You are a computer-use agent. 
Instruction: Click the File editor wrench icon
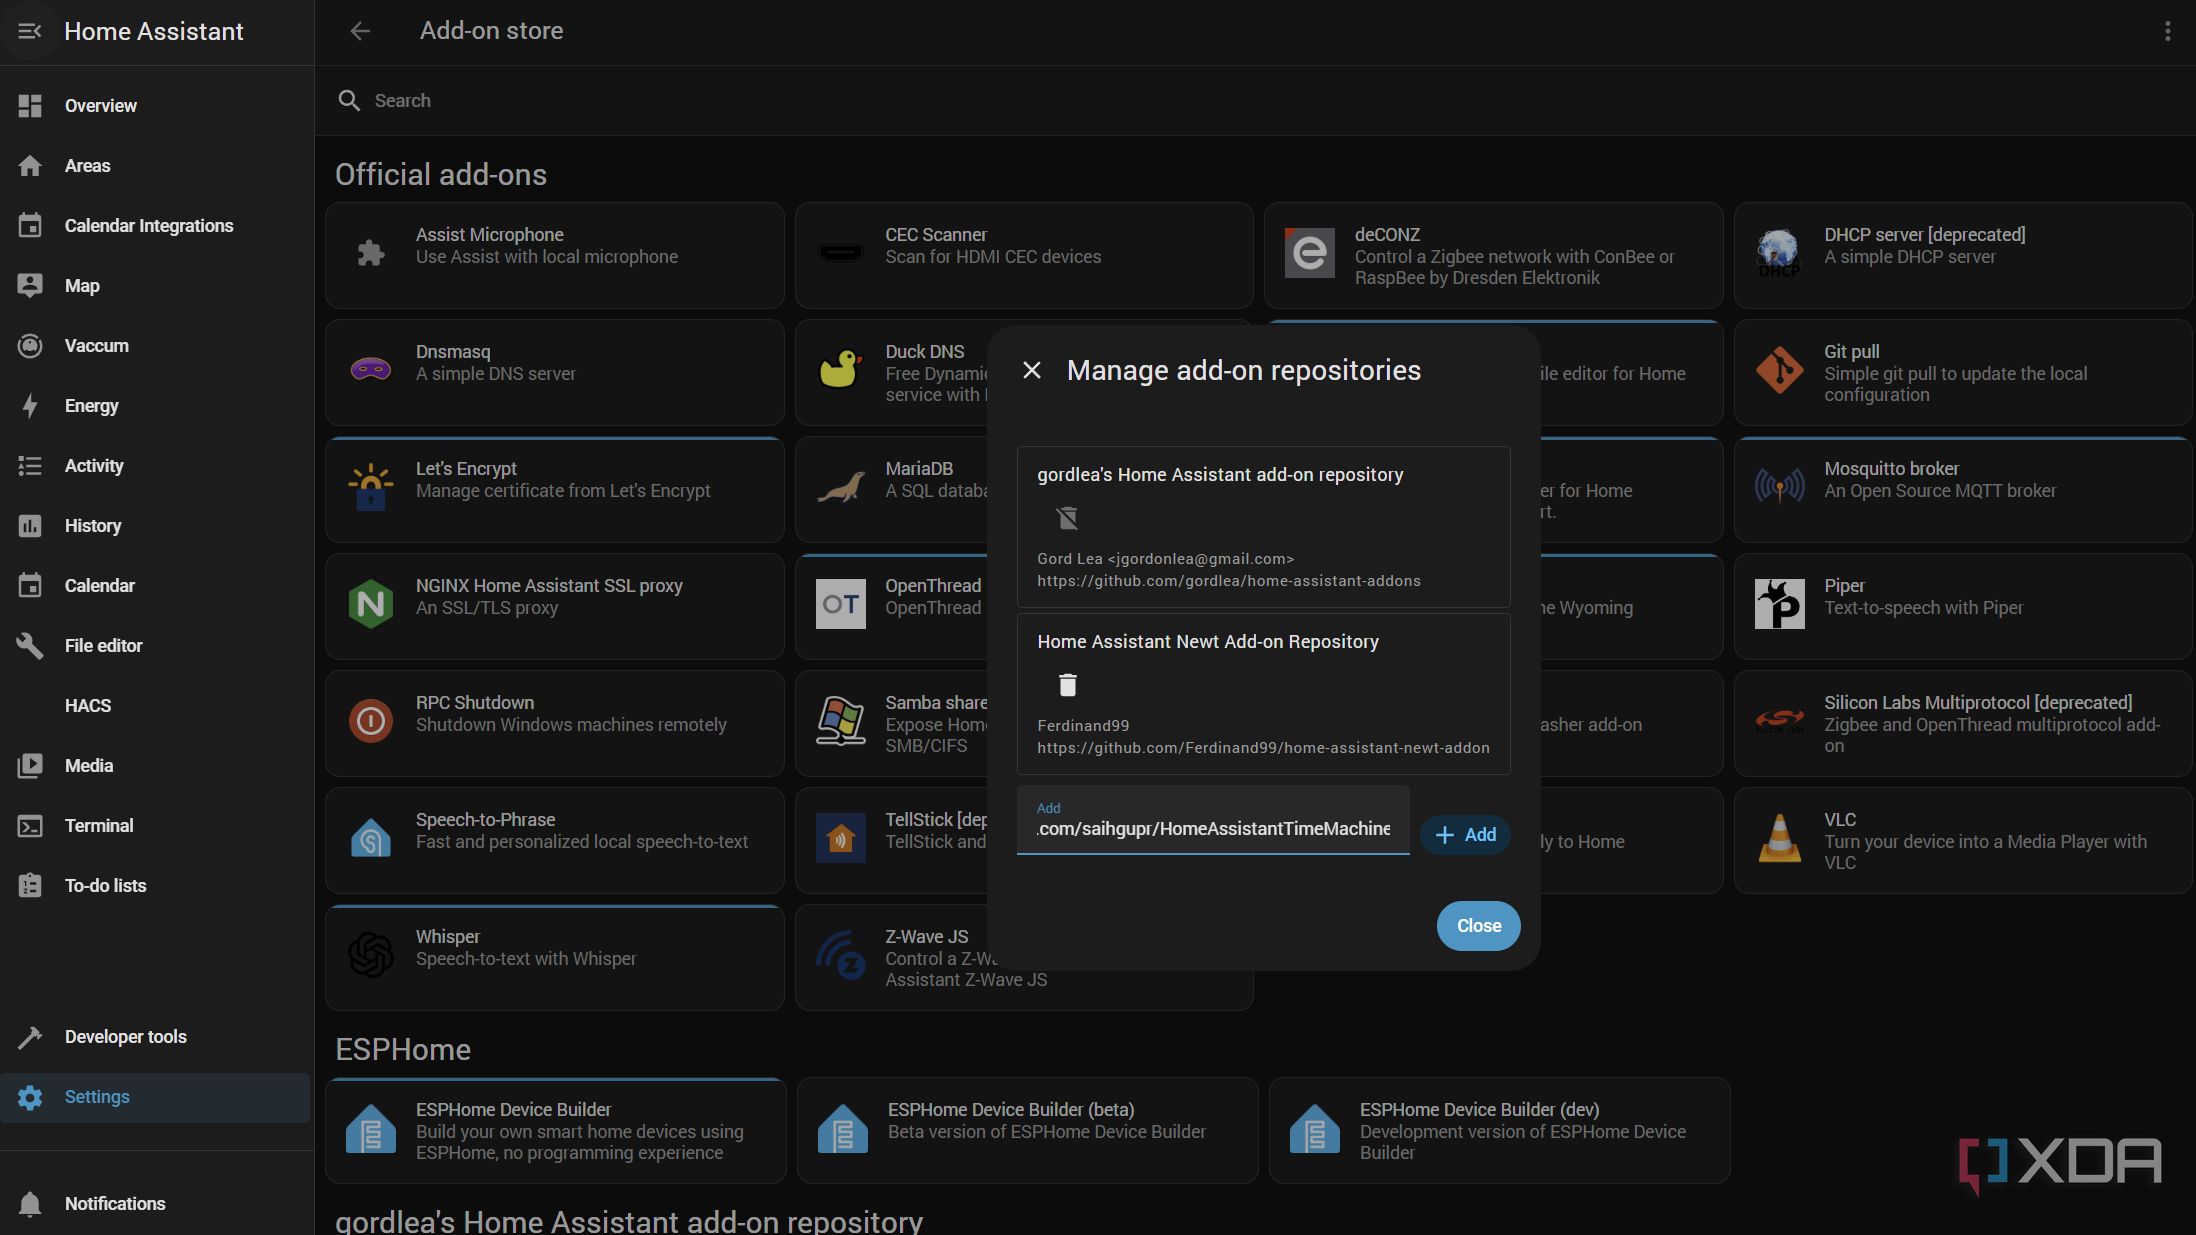point(30,646)
